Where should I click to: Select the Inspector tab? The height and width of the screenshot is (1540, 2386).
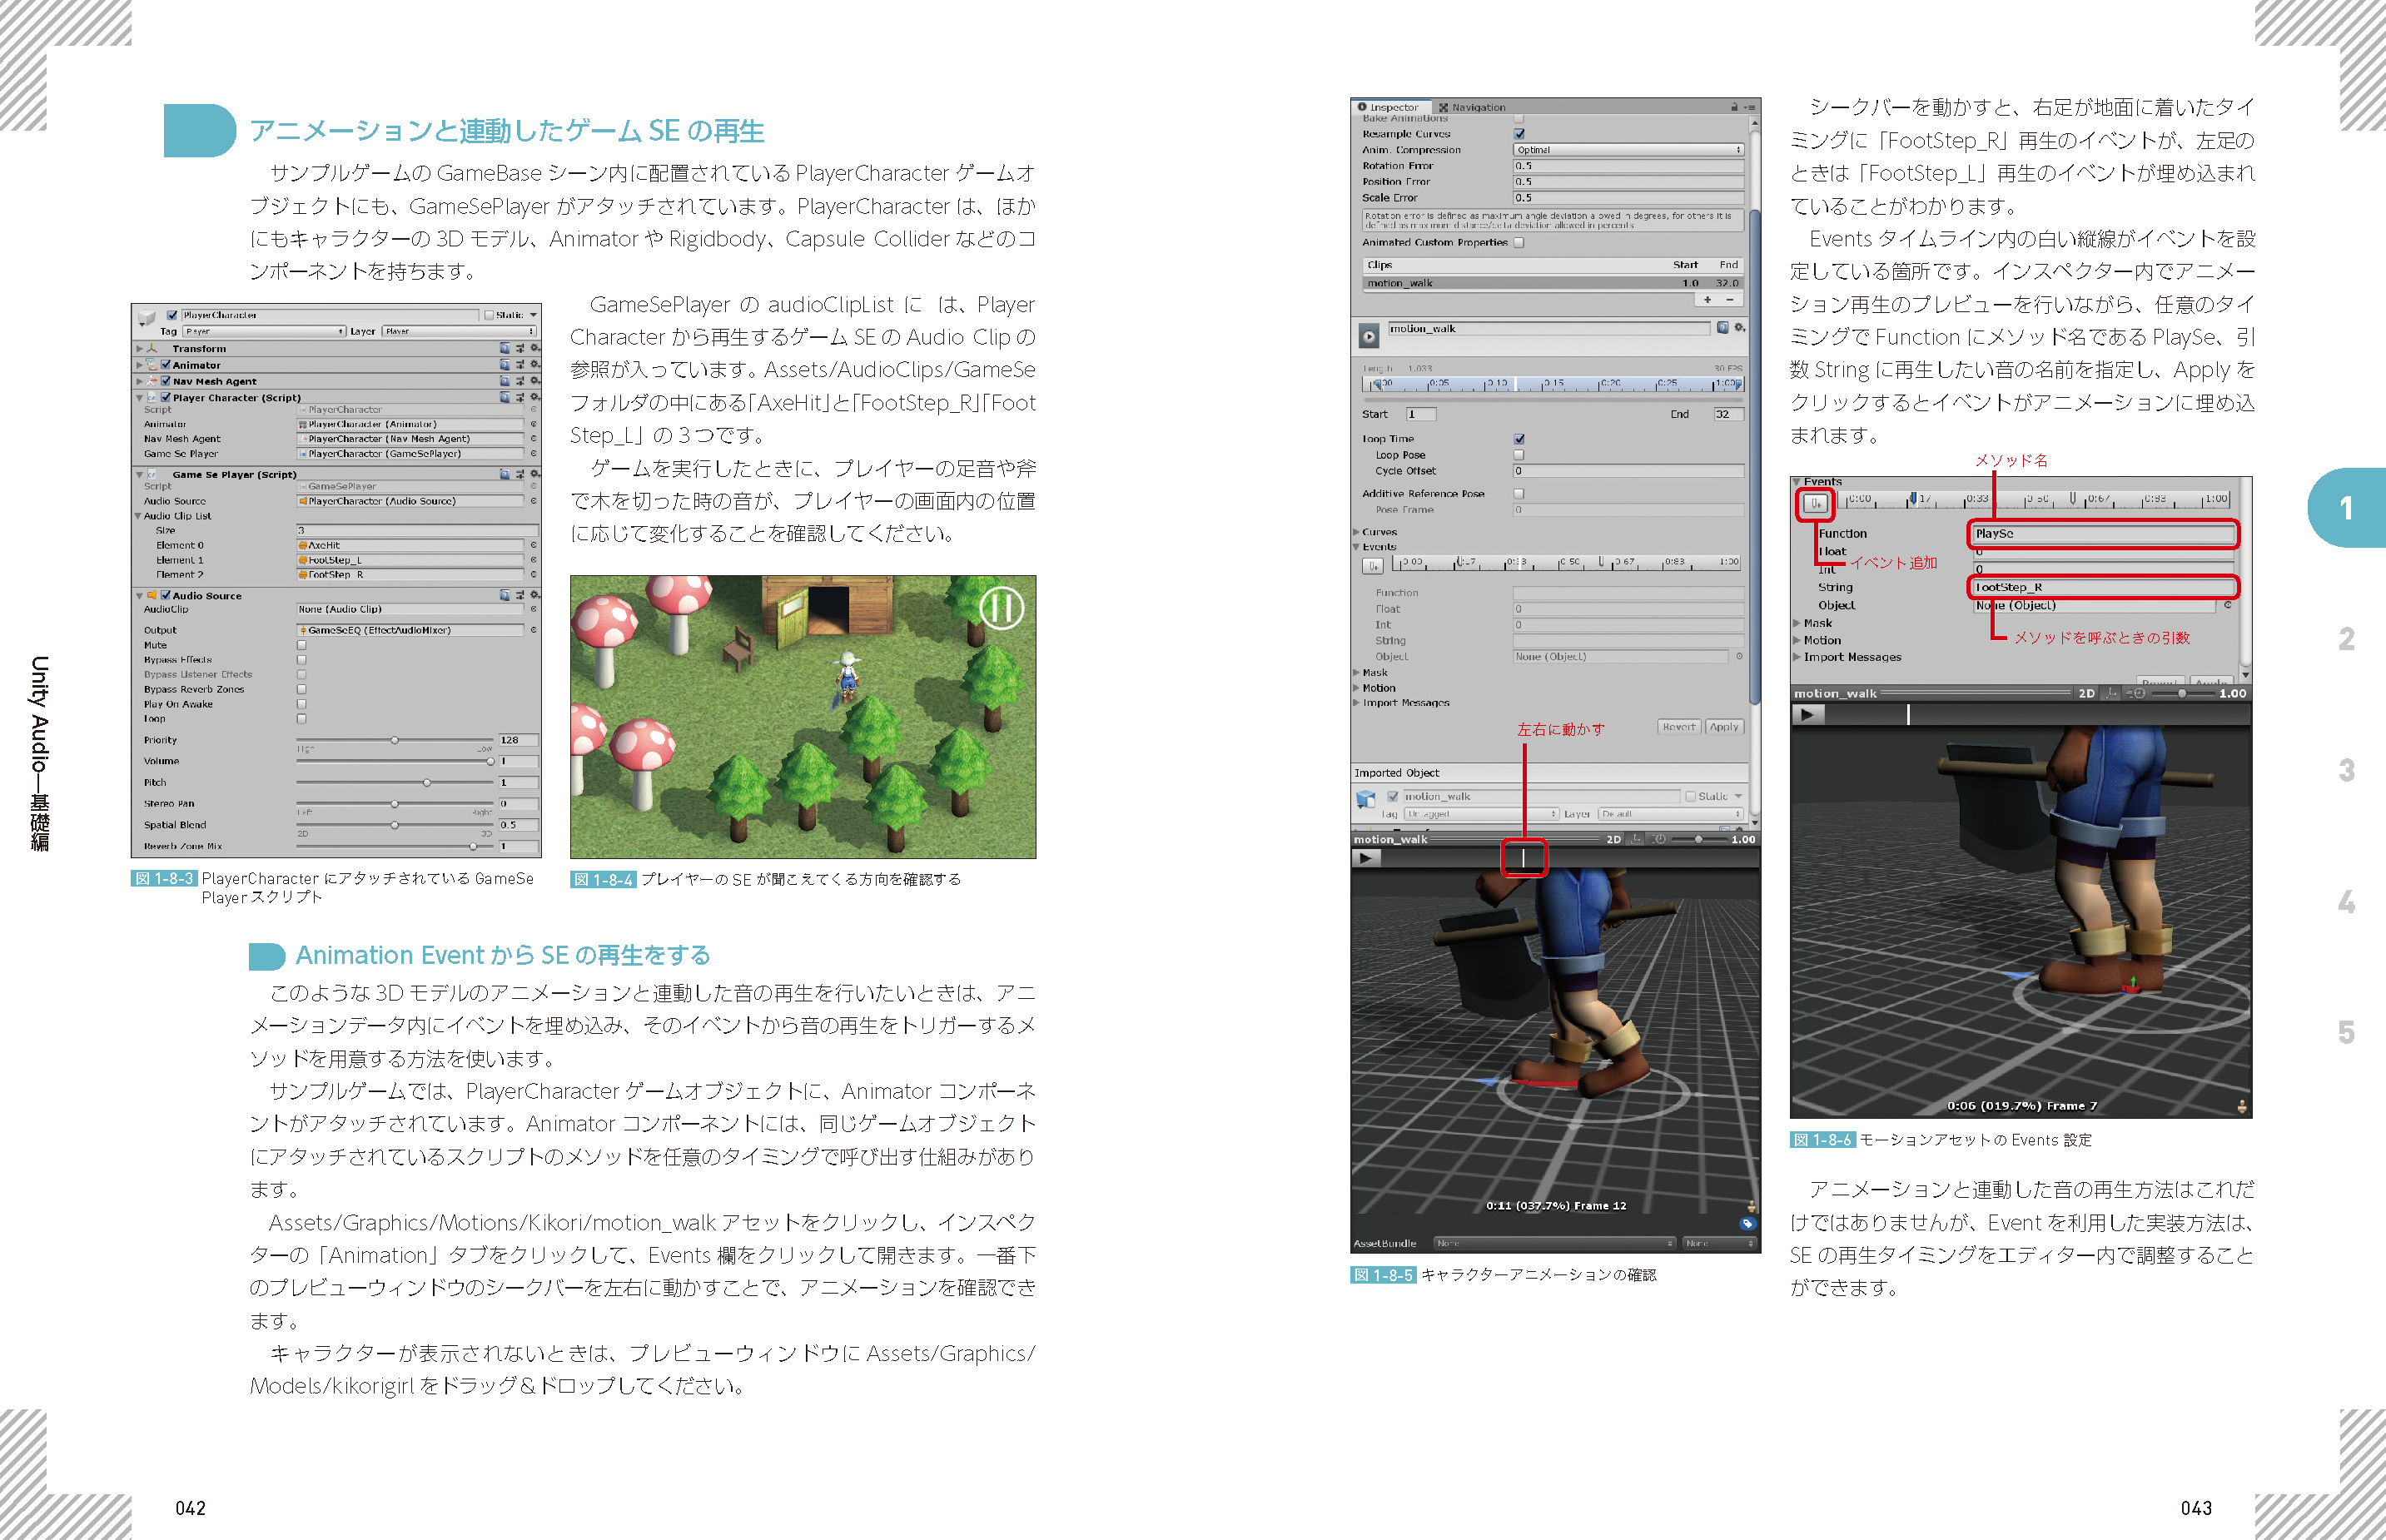pos(1390,107)
